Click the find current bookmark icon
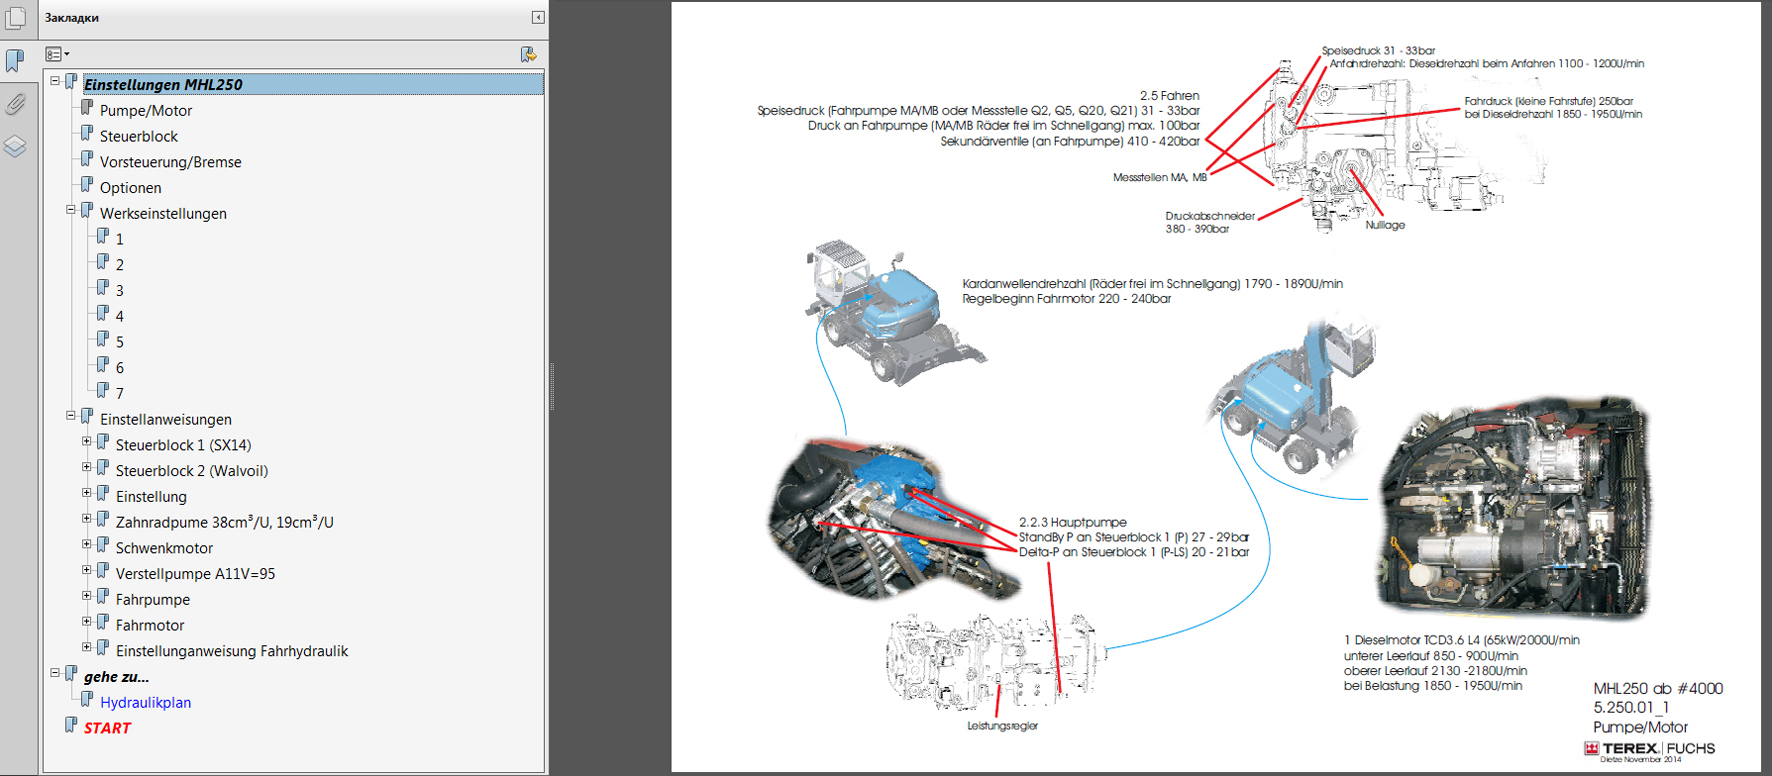 [x=528, y=54]
